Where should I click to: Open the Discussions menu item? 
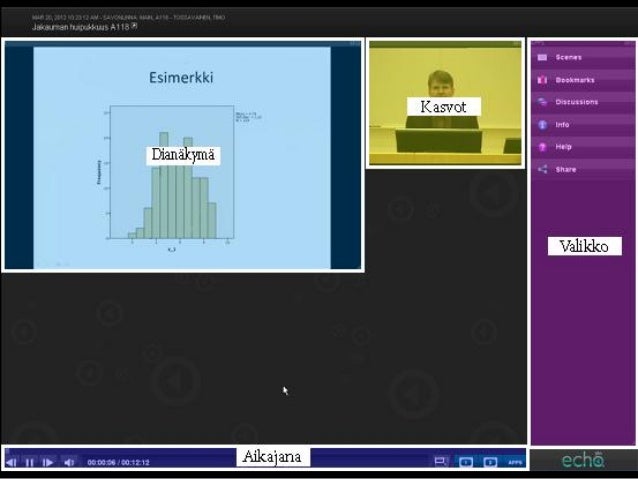tap(583, 102)
